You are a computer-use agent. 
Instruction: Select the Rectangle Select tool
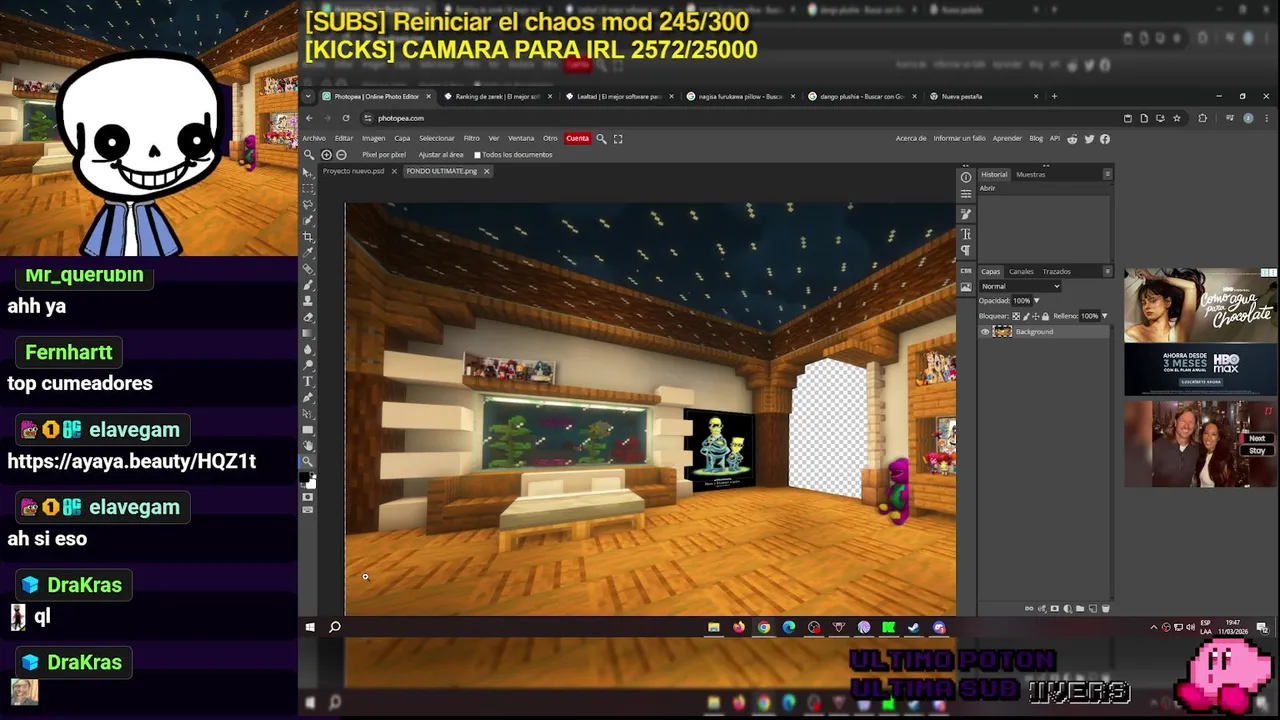(308, 188)
